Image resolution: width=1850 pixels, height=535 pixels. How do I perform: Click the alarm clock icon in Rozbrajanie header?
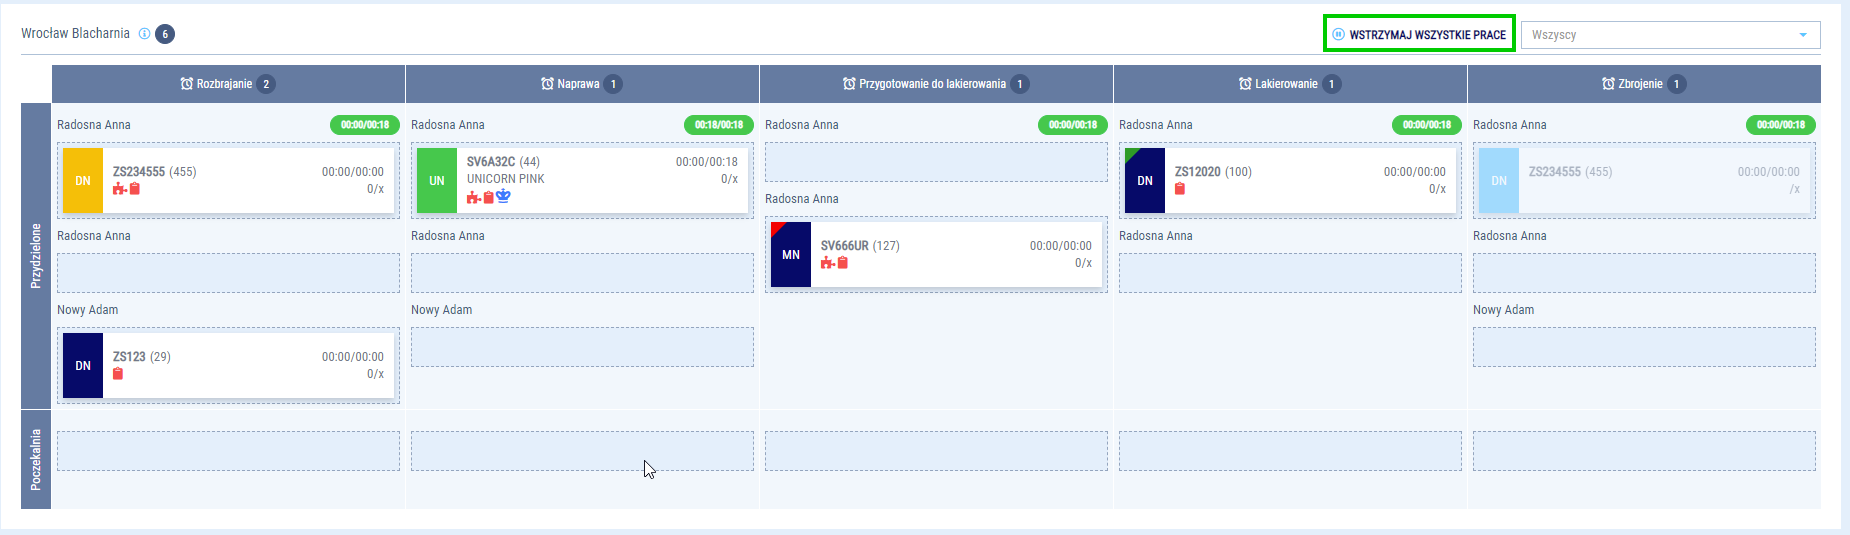(187, 84)
